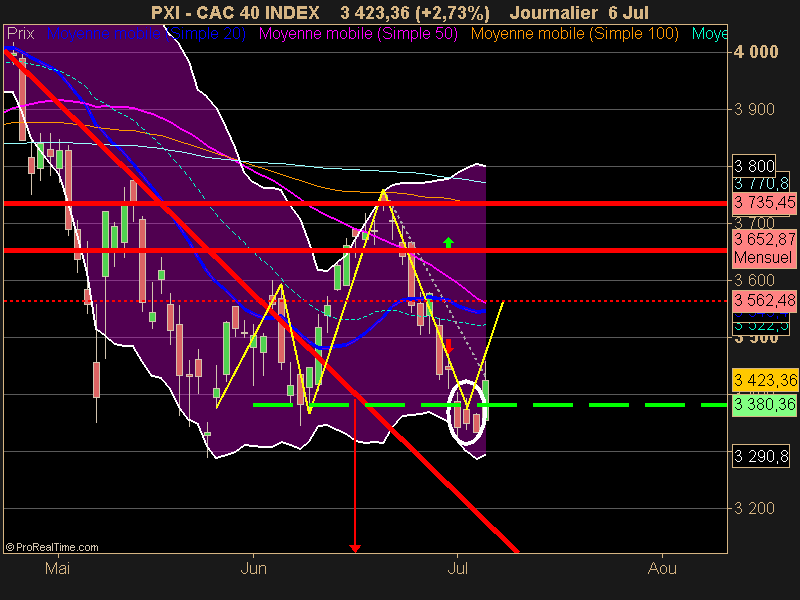Image resolution: width=800 pixels, height=600 pixels.
Task: Click the price value 3 423,36 (+2,73%) in title
Action: pos(415,12)
